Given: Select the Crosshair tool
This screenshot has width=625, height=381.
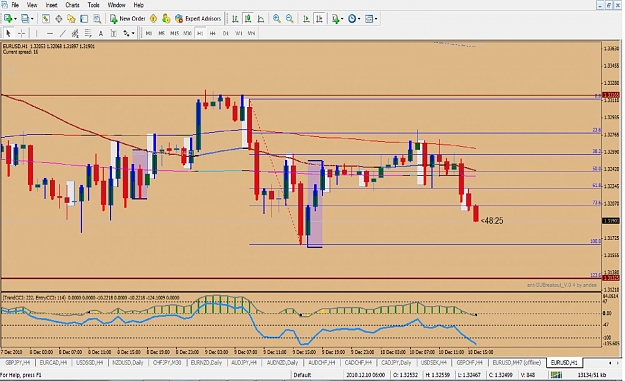Looking at the screenshot, I should 21,33.
